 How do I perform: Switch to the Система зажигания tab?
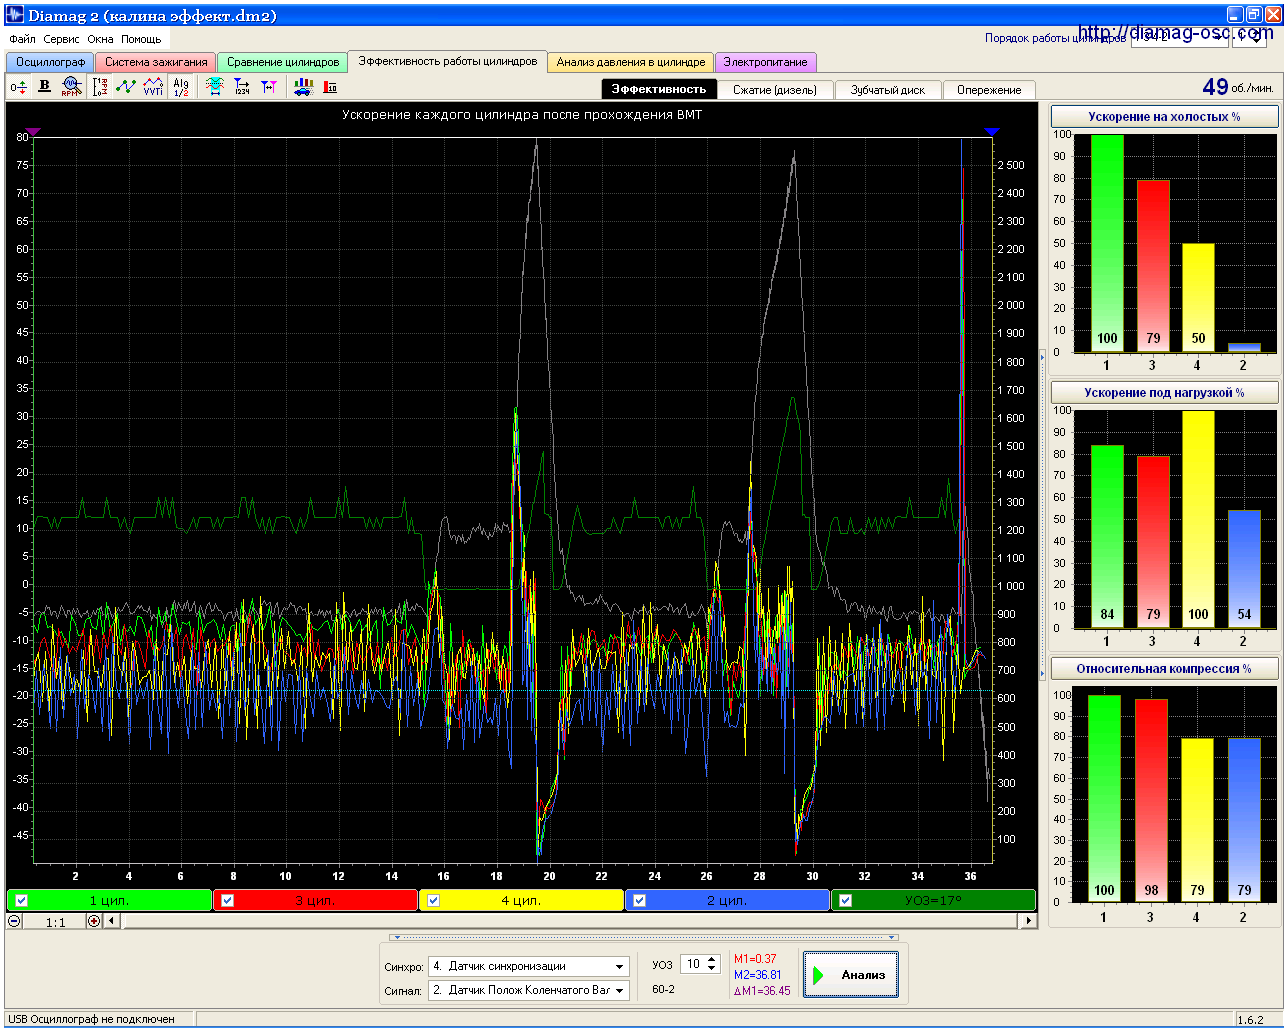pyautogui.click(x=156, y=62)
